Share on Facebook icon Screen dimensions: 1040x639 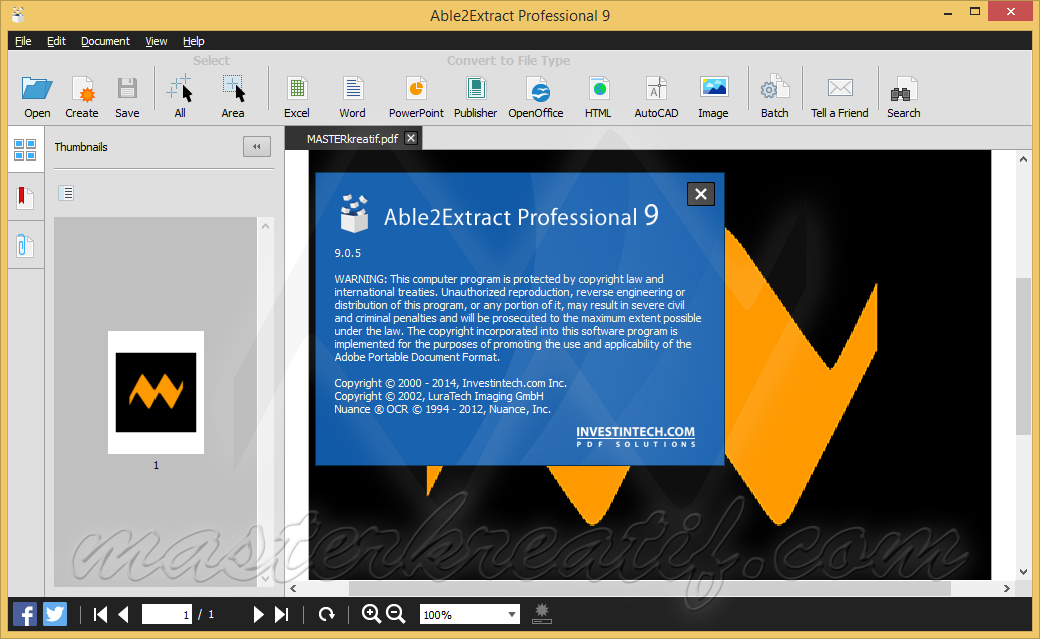click(x=25, y=614)
